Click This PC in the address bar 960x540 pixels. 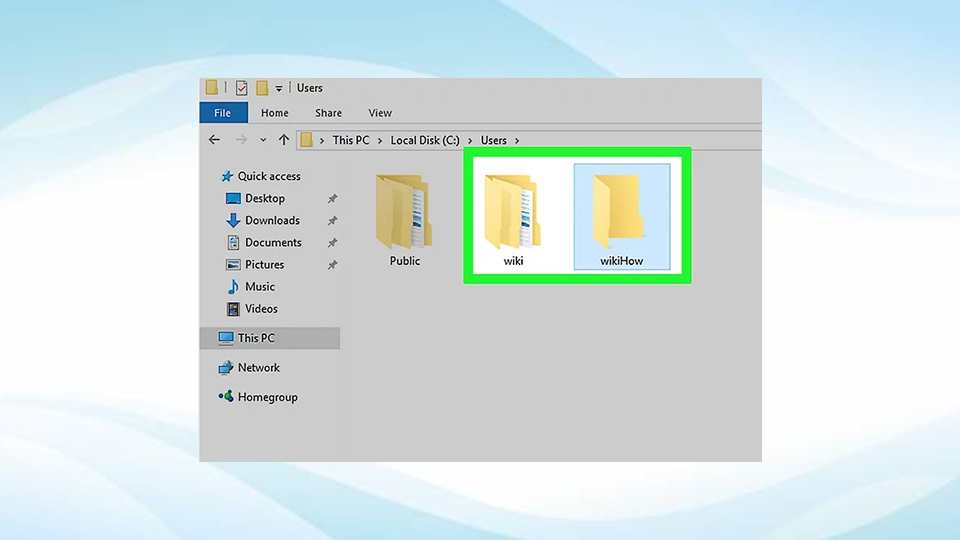point(351,141)
